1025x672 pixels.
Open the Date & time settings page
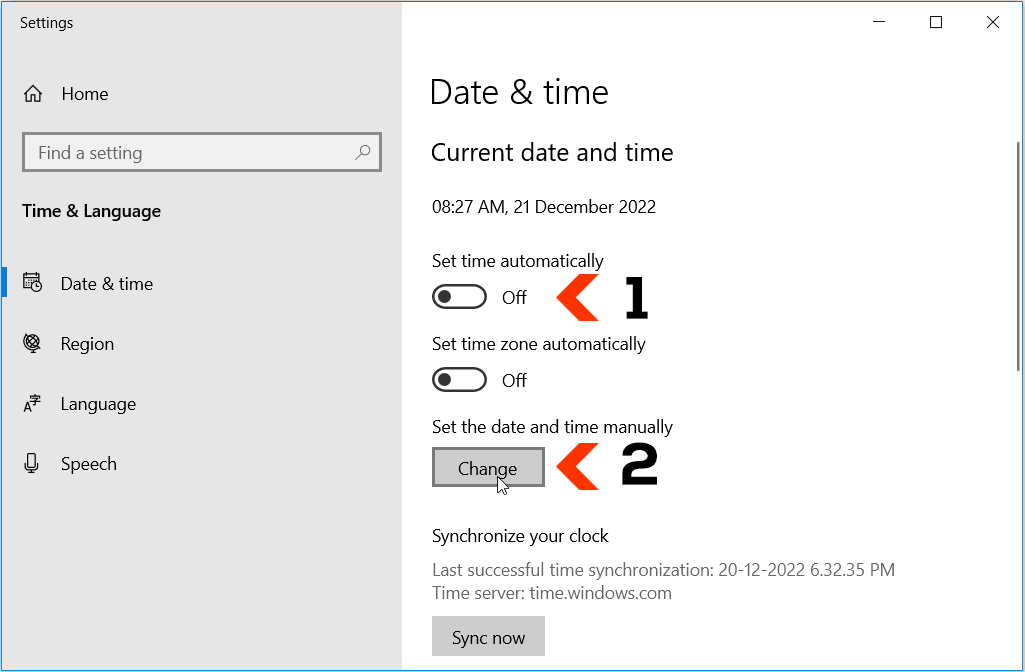[106, 283]
